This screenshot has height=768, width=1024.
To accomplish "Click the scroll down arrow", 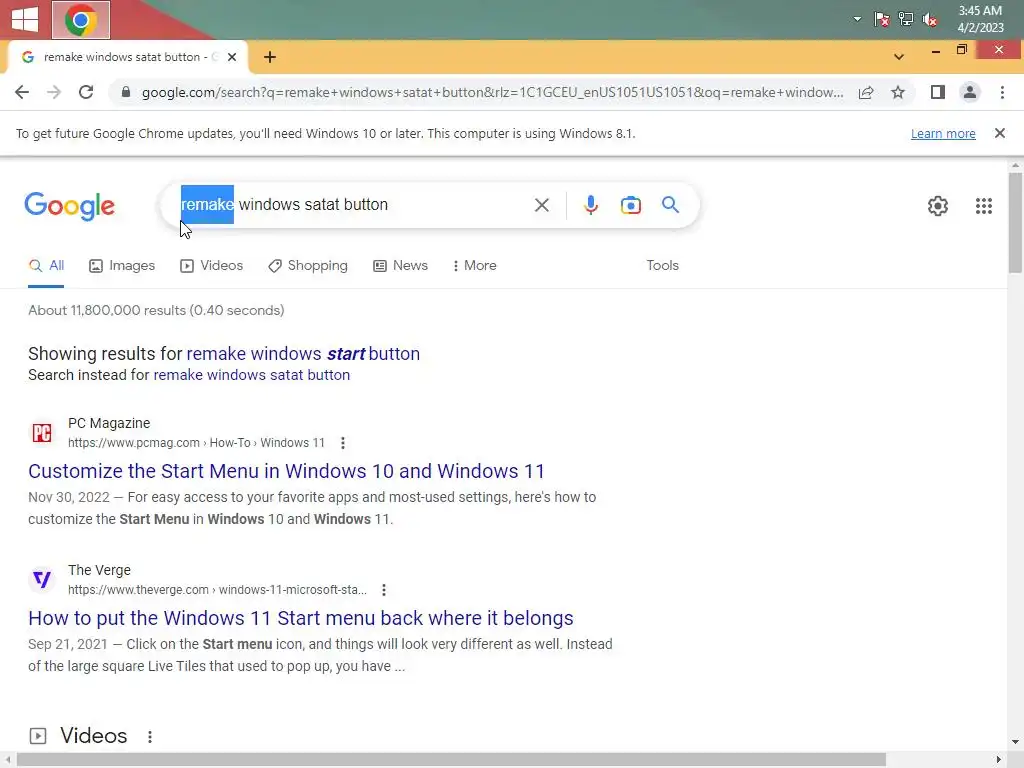I will coord(1015,743).
